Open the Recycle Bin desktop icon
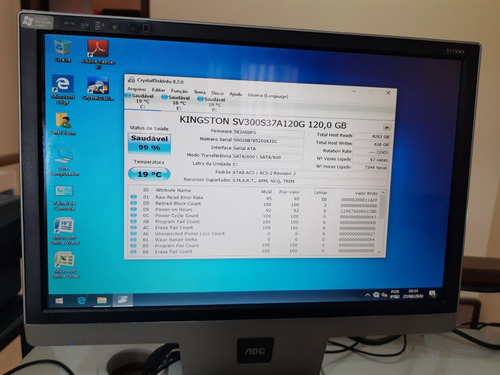 [x=63, y=51]
